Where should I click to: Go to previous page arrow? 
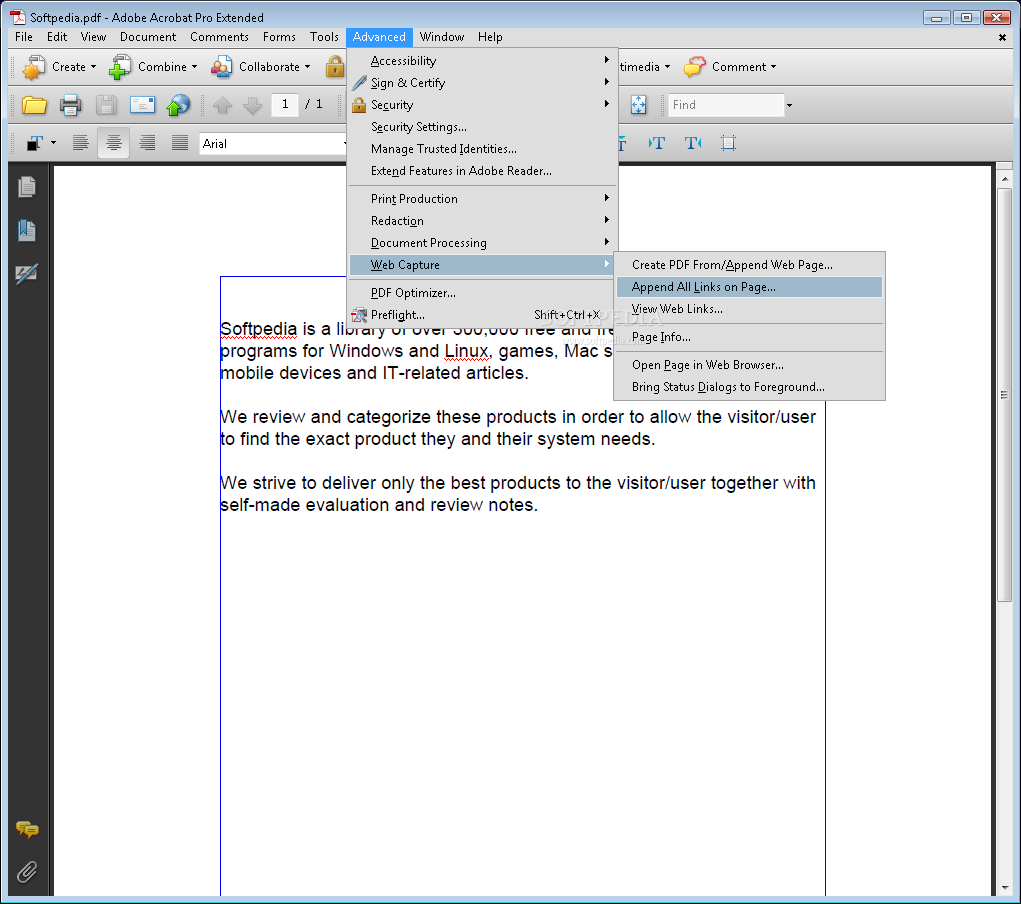coord(222,105)
